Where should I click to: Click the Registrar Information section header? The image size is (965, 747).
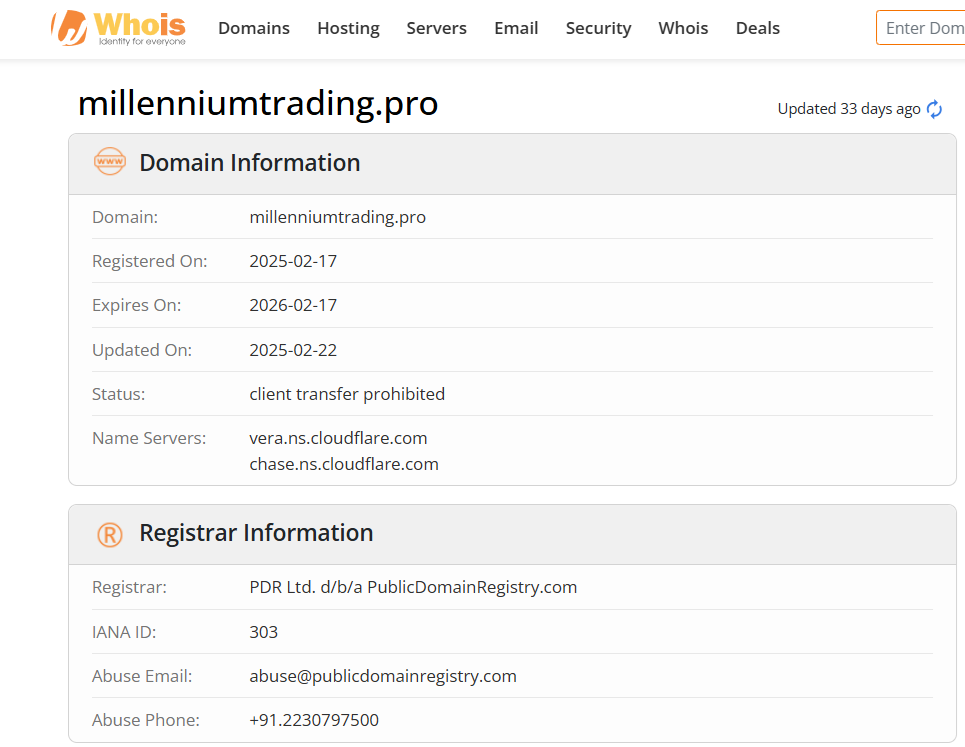pyautogui.click(x=512, y=534)
